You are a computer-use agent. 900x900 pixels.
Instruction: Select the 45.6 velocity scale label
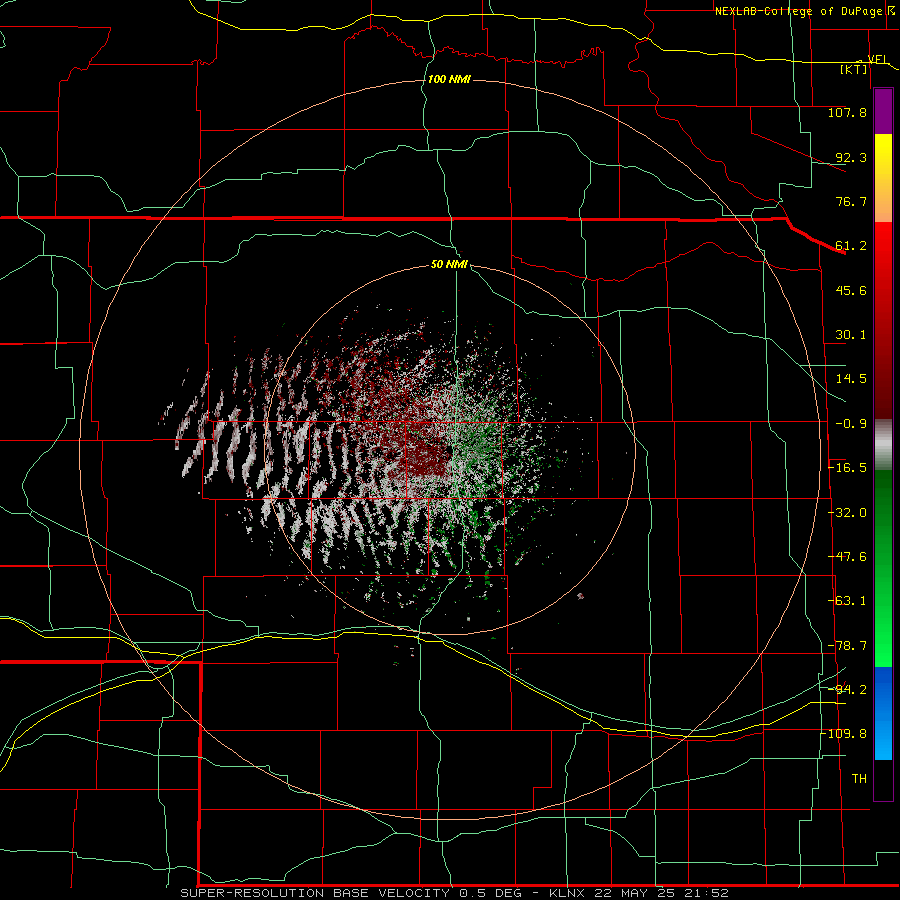[x=851, y=290]
